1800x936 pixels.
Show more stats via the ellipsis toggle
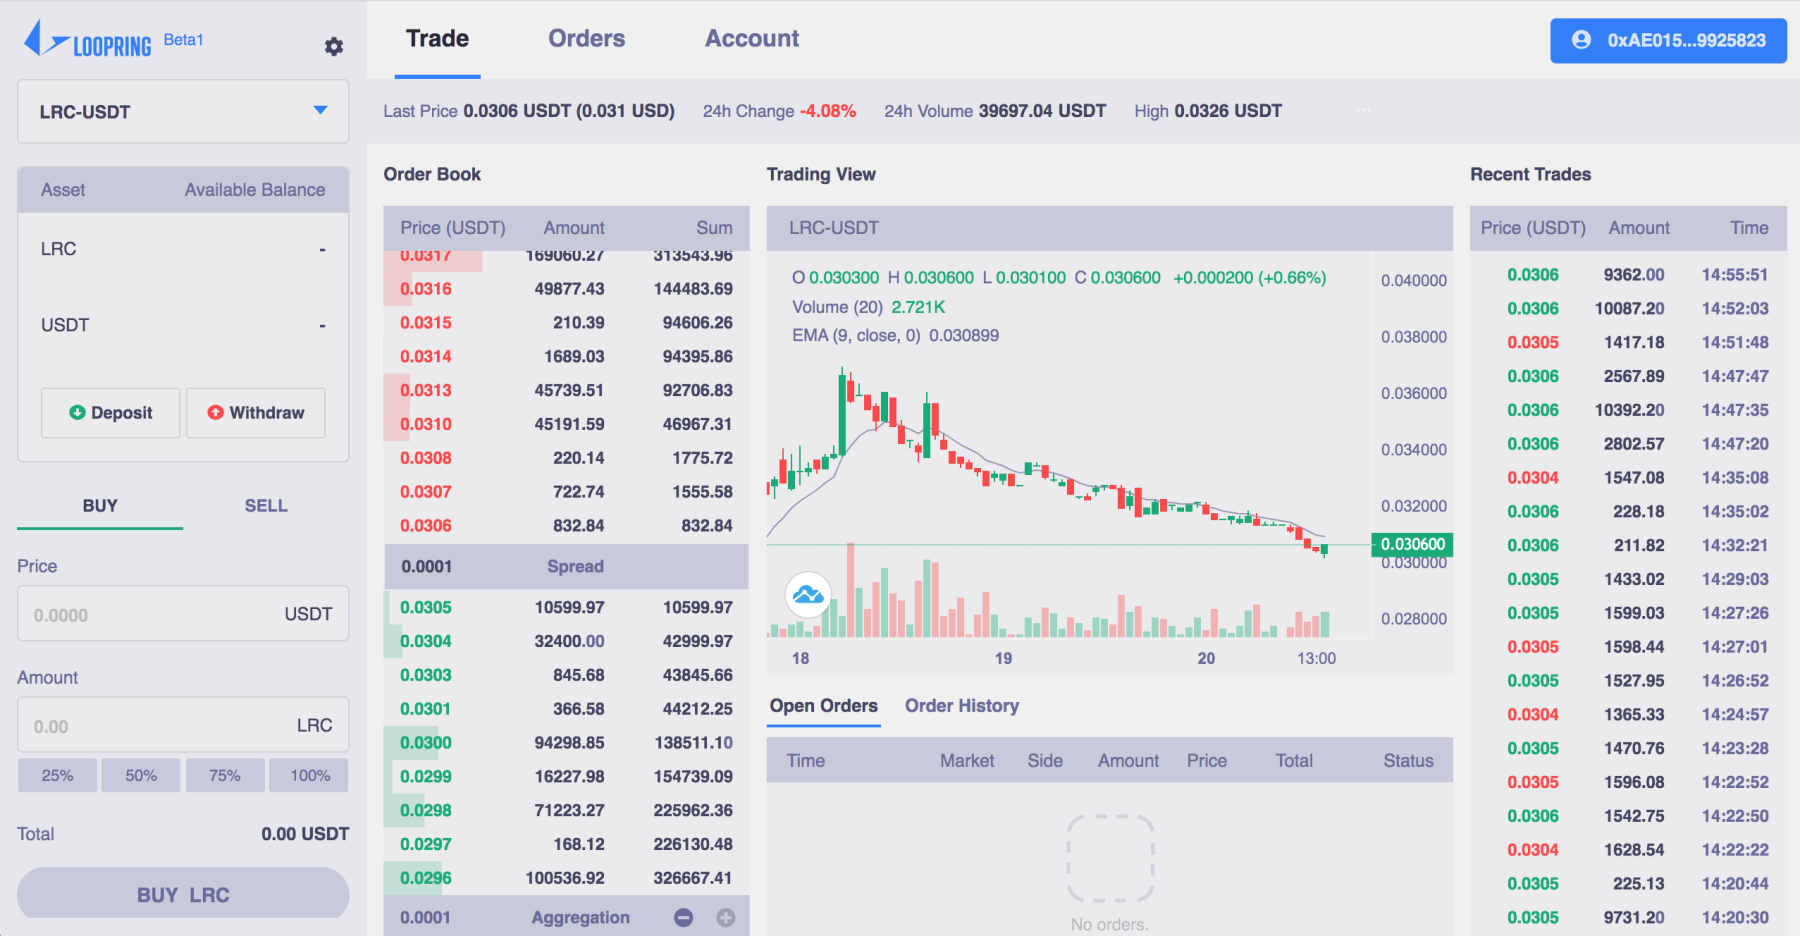pos(1363,110)
